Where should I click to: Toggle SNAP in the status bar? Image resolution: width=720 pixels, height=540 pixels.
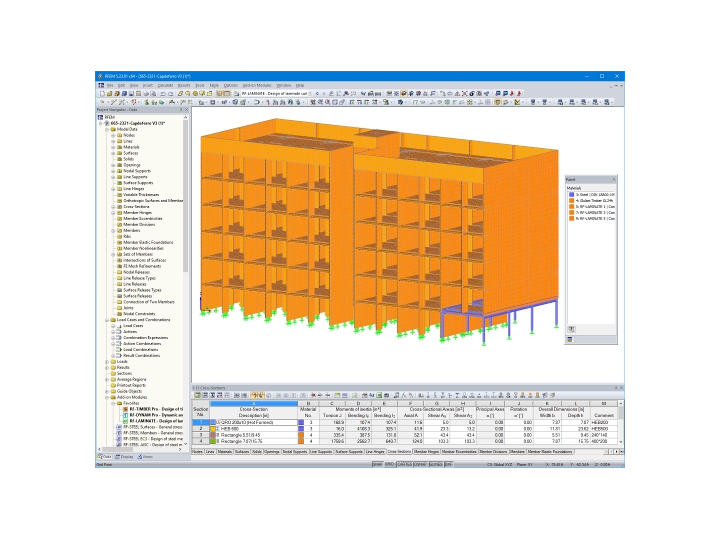click(377, 465)
